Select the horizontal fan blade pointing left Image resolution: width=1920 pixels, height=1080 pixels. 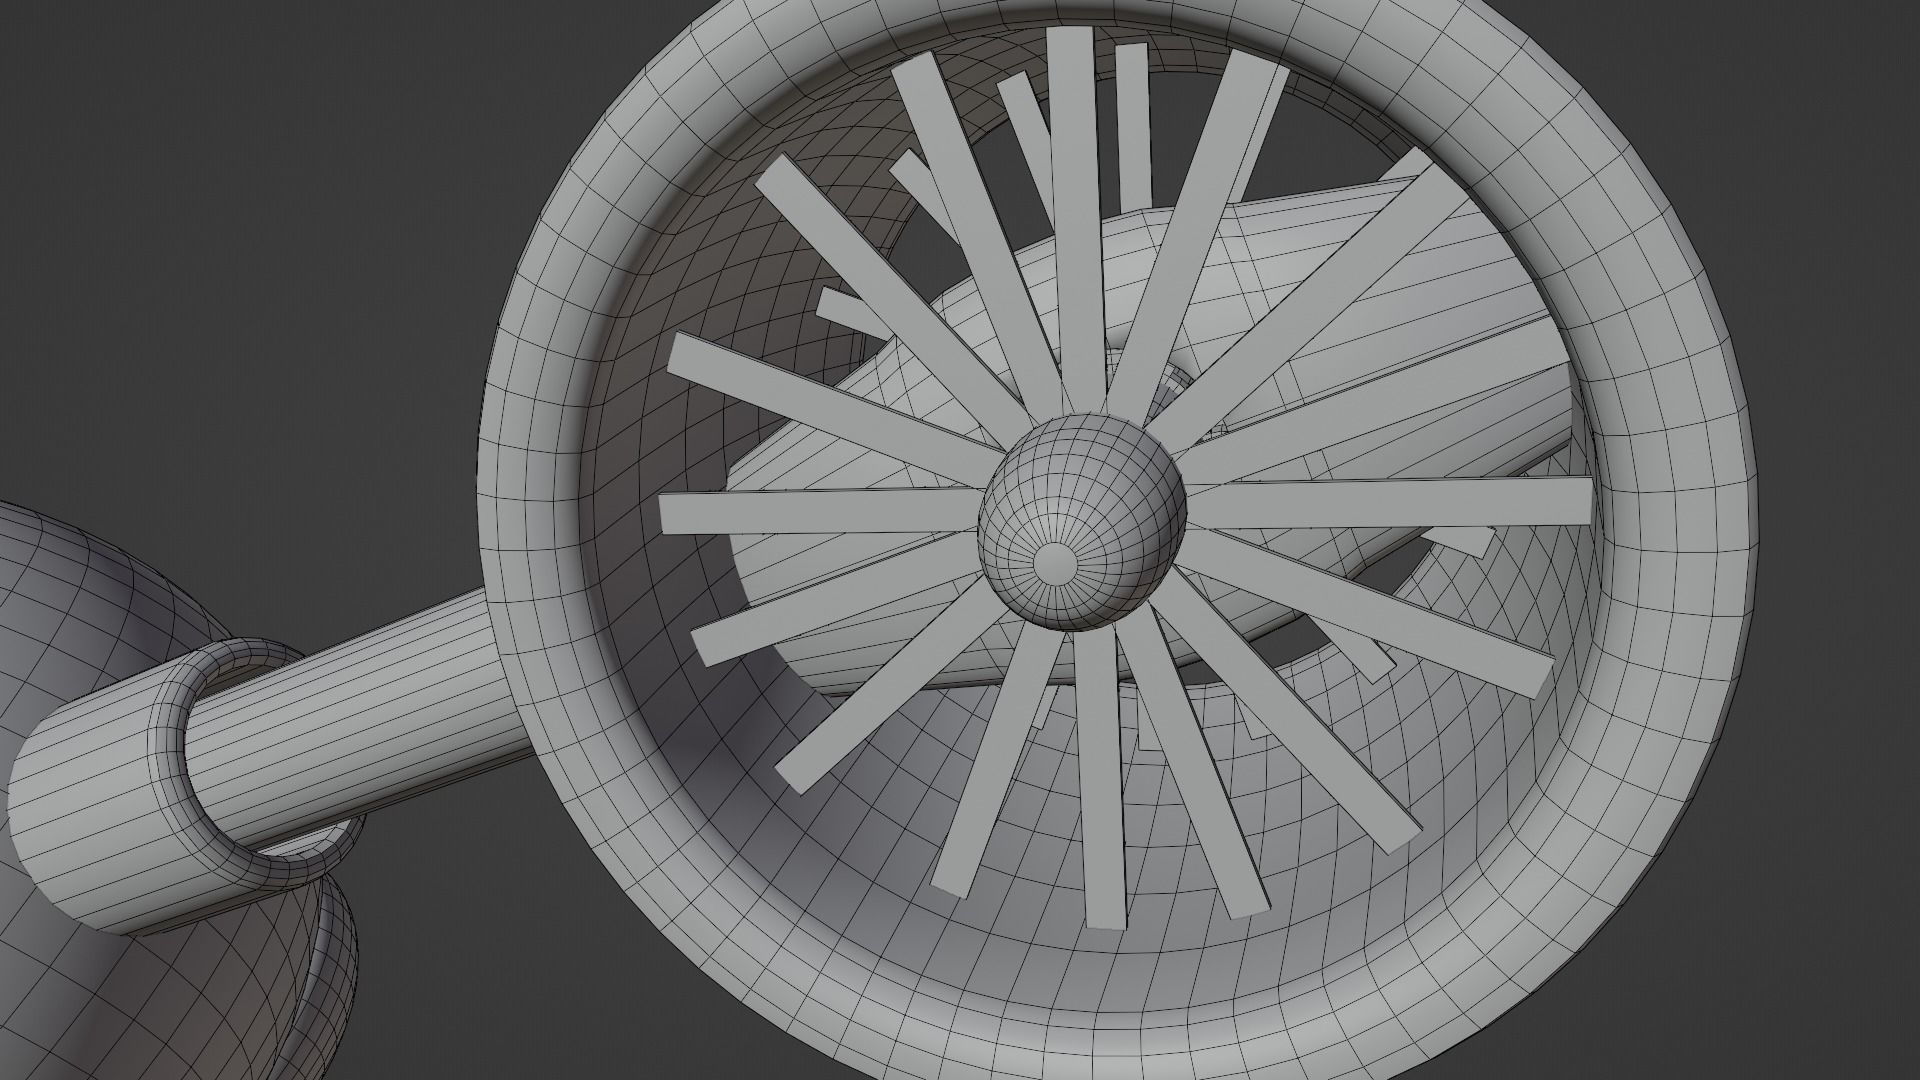click(x=820, y=512)
